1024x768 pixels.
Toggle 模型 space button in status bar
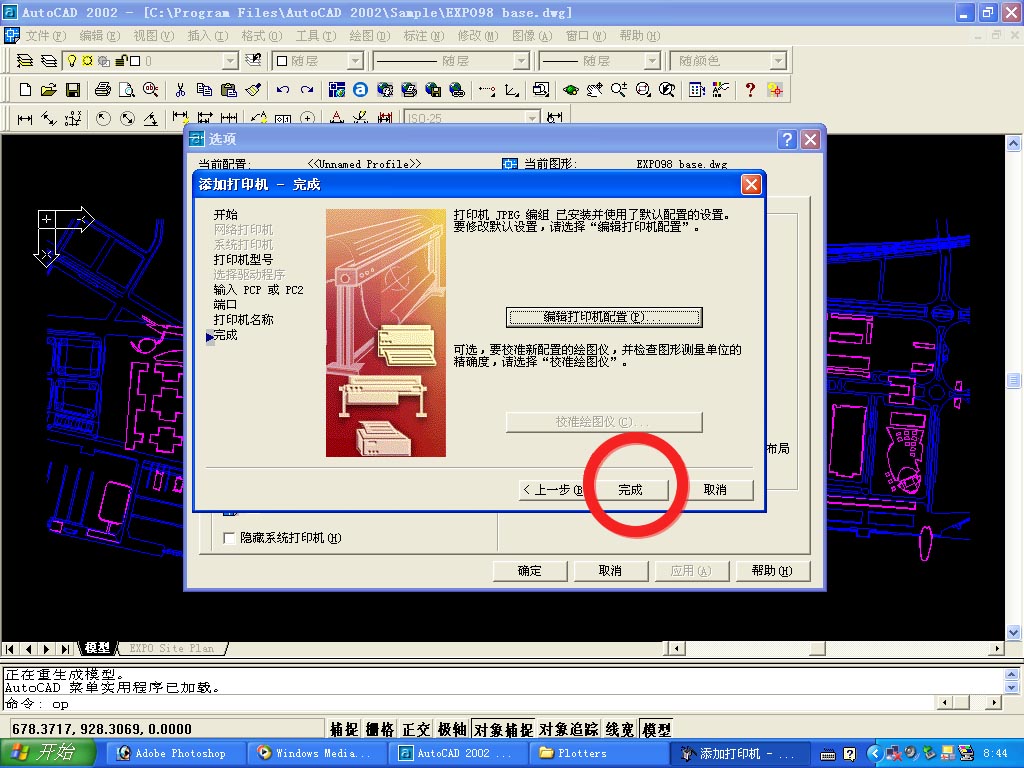(656, 729)
